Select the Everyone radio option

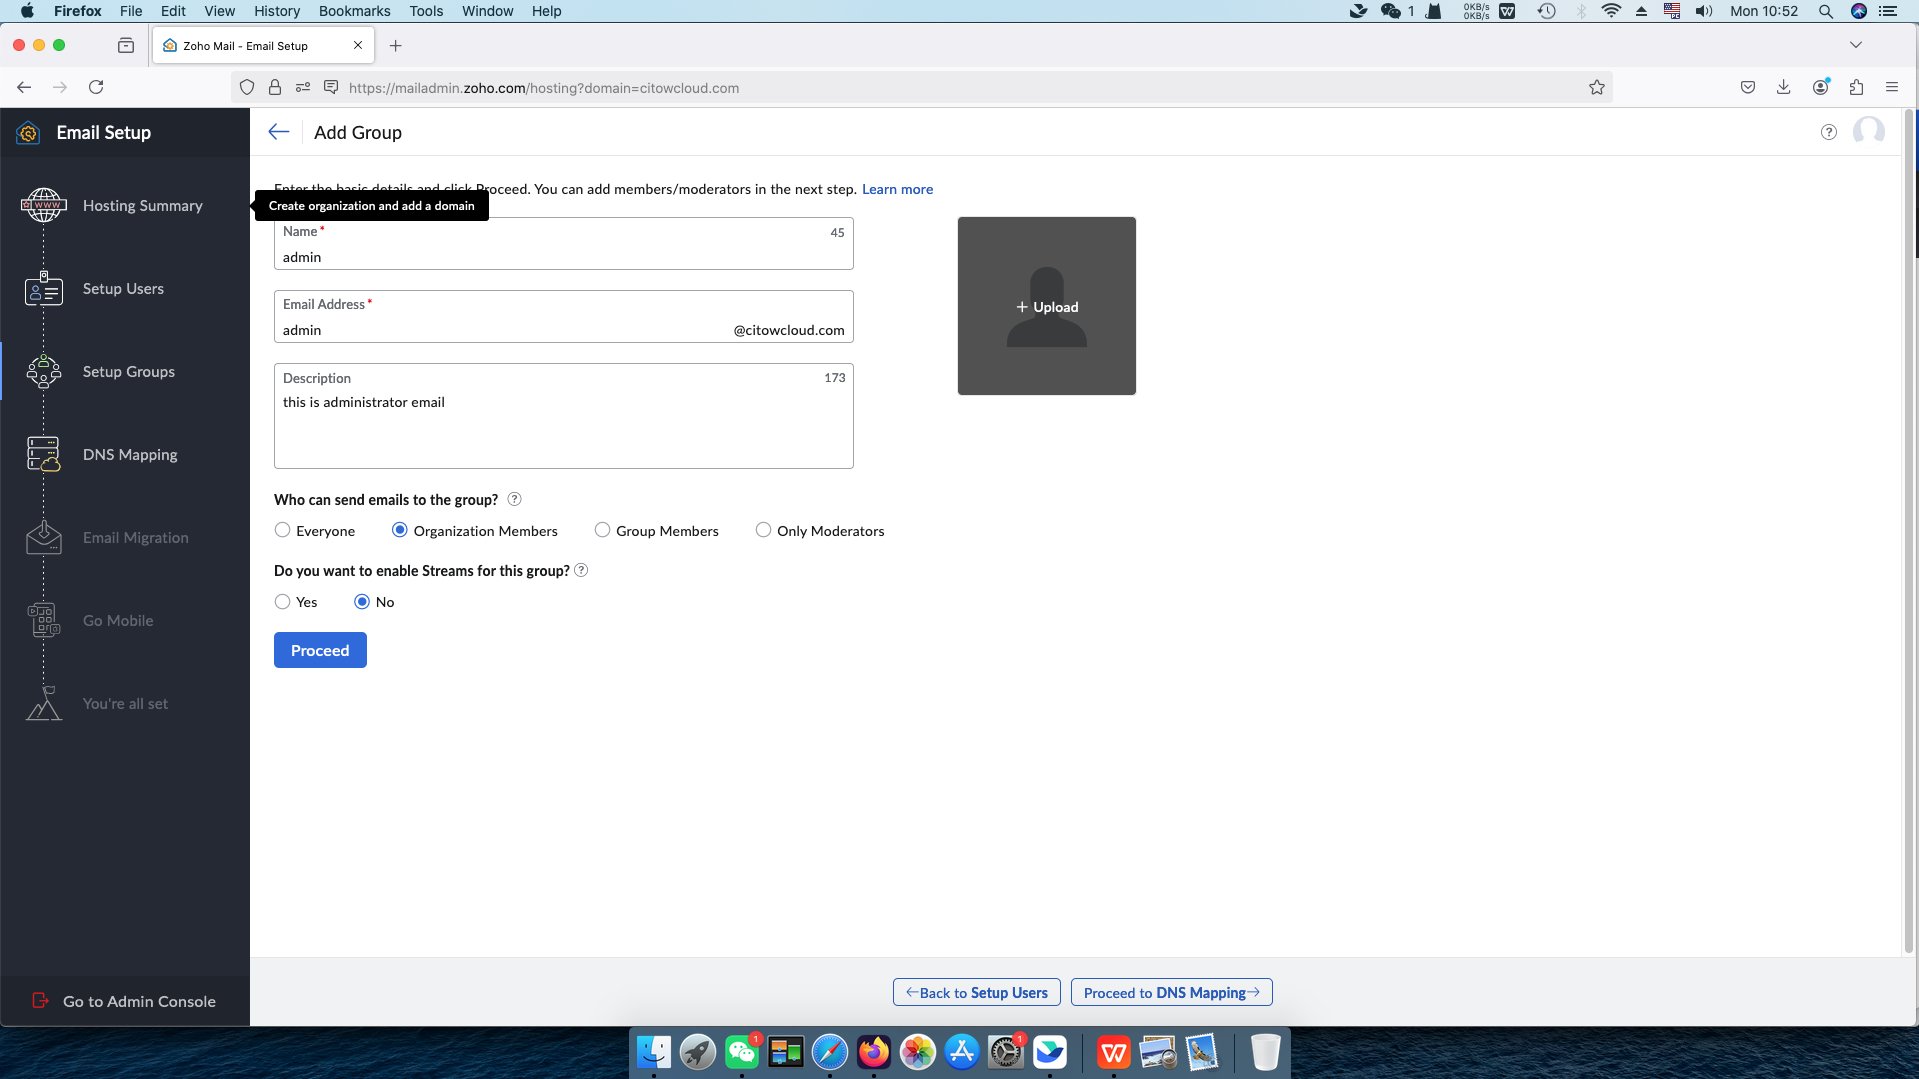tap(283, 530)
